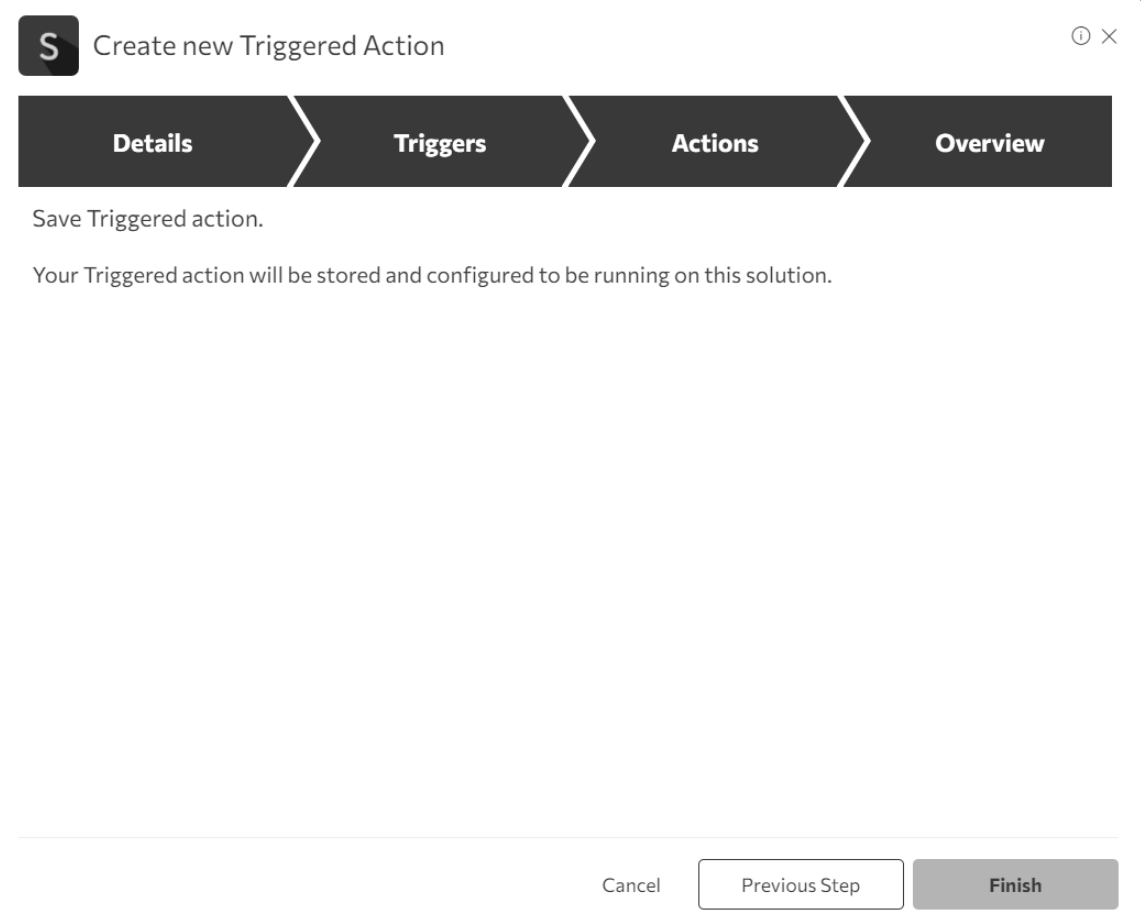Click the chevron between Actions and Overview

tap(857, 142)
